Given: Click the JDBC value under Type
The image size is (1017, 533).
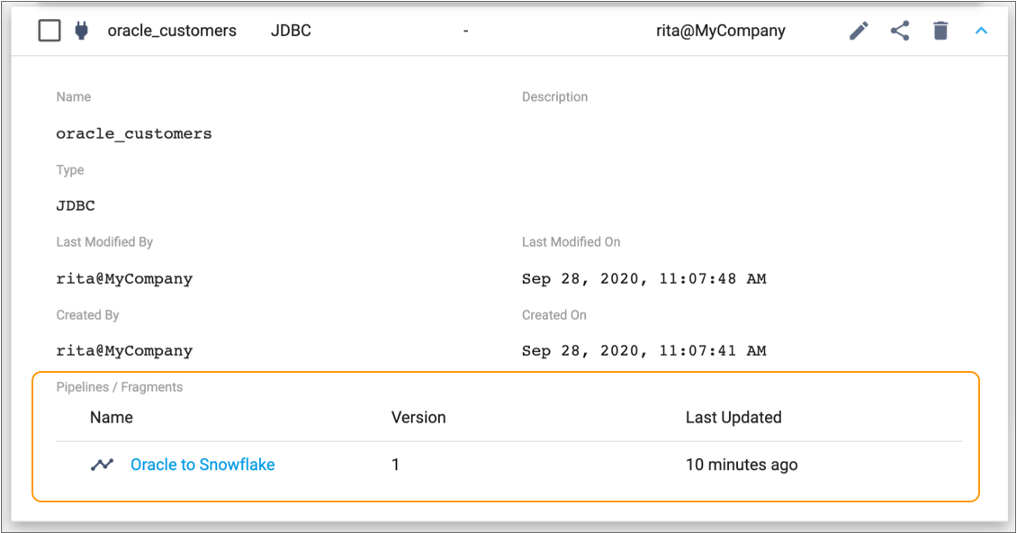Looking at the screenshot, I should 75,206.
